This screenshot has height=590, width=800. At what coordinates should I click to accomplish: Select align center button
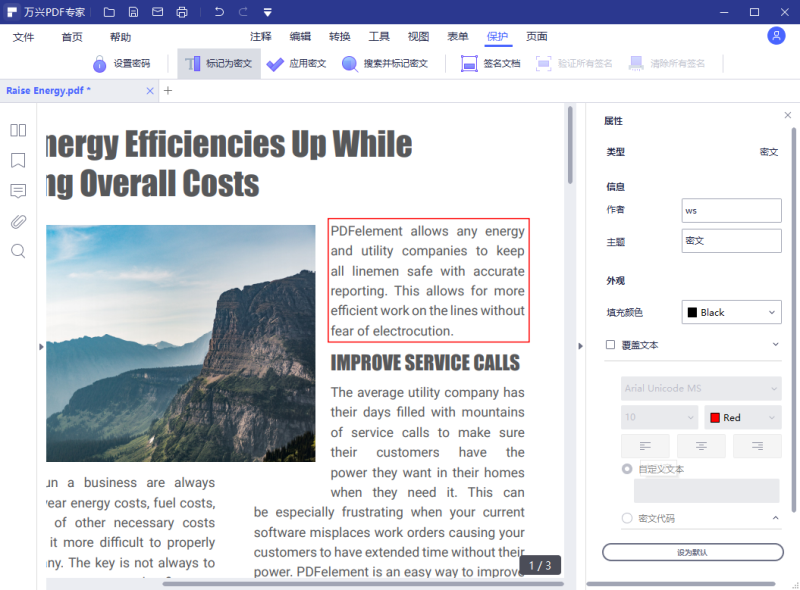(701, 446)
